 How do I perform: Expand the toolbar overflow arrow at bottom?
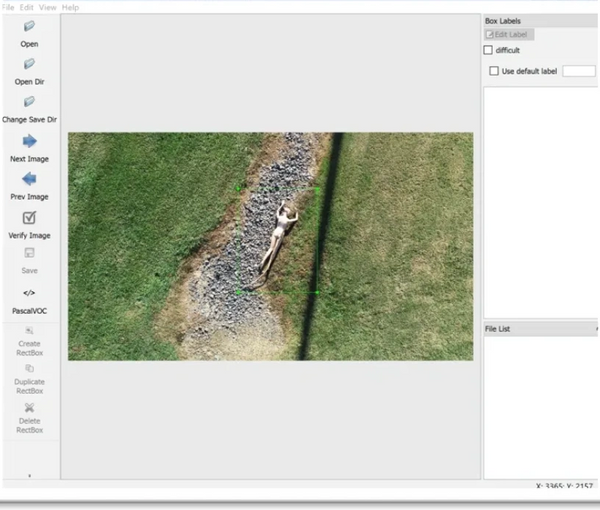click(x=29, y=477)
